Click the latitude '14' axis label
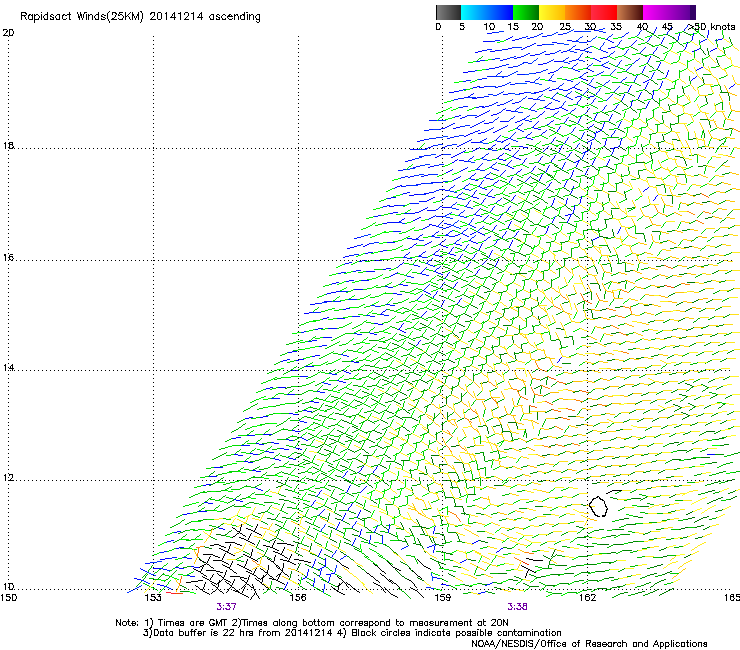This screenshot has width=740, height=650. point(8,368)
